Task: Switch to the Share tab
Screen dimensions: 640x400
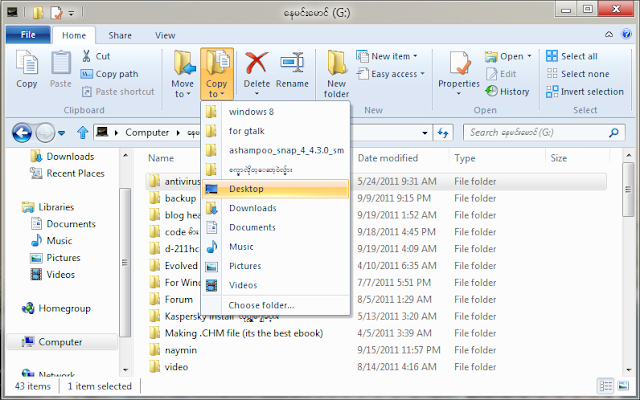Action: (120, 36)
